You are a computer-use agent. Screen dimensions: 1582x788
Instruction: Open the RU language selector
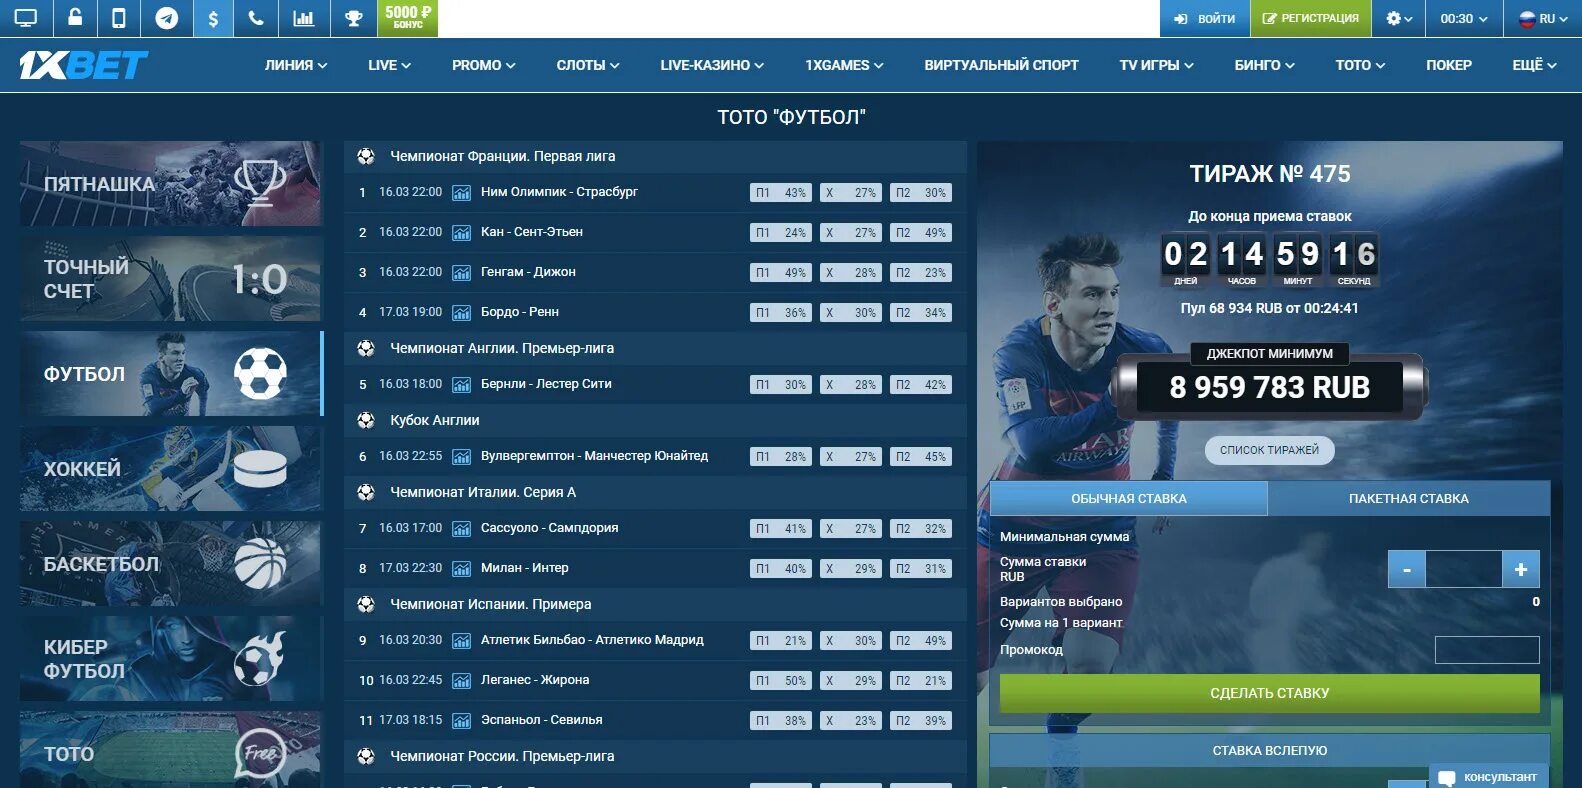(x=1543, y=18)
